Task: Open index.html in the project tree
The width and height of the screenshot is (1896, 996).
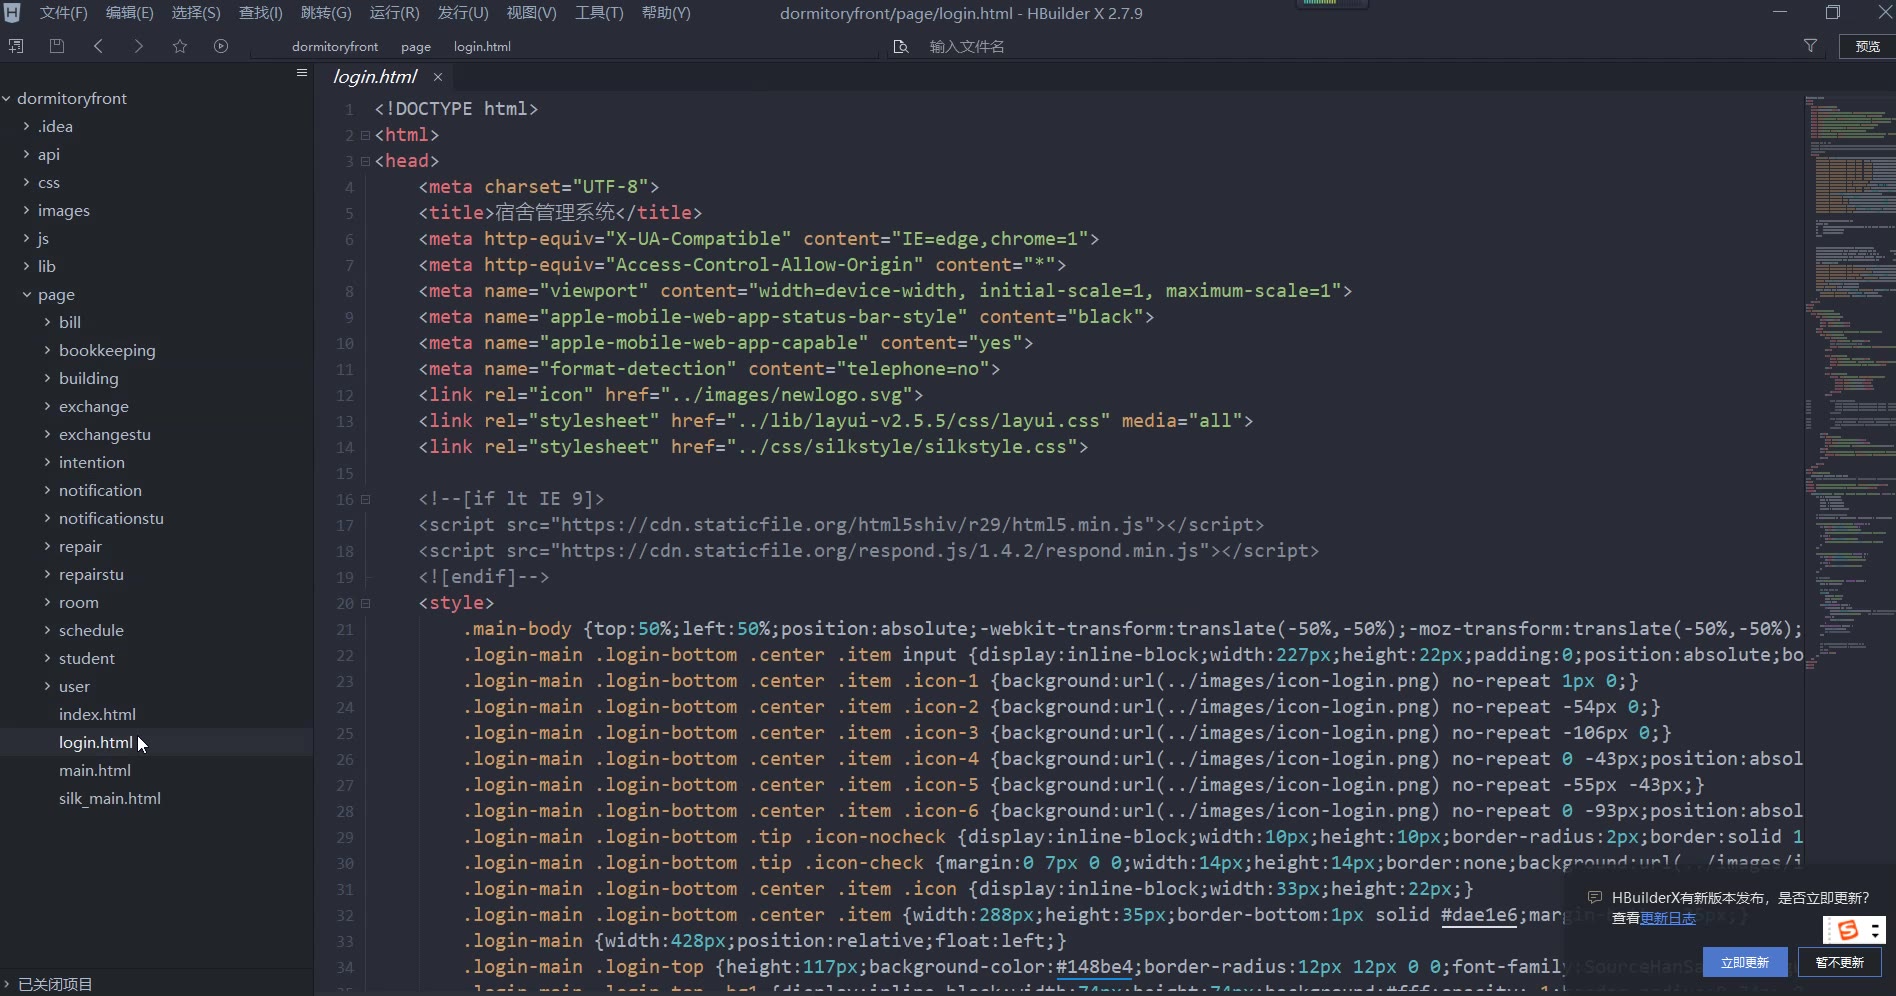Action: [97, 714]
